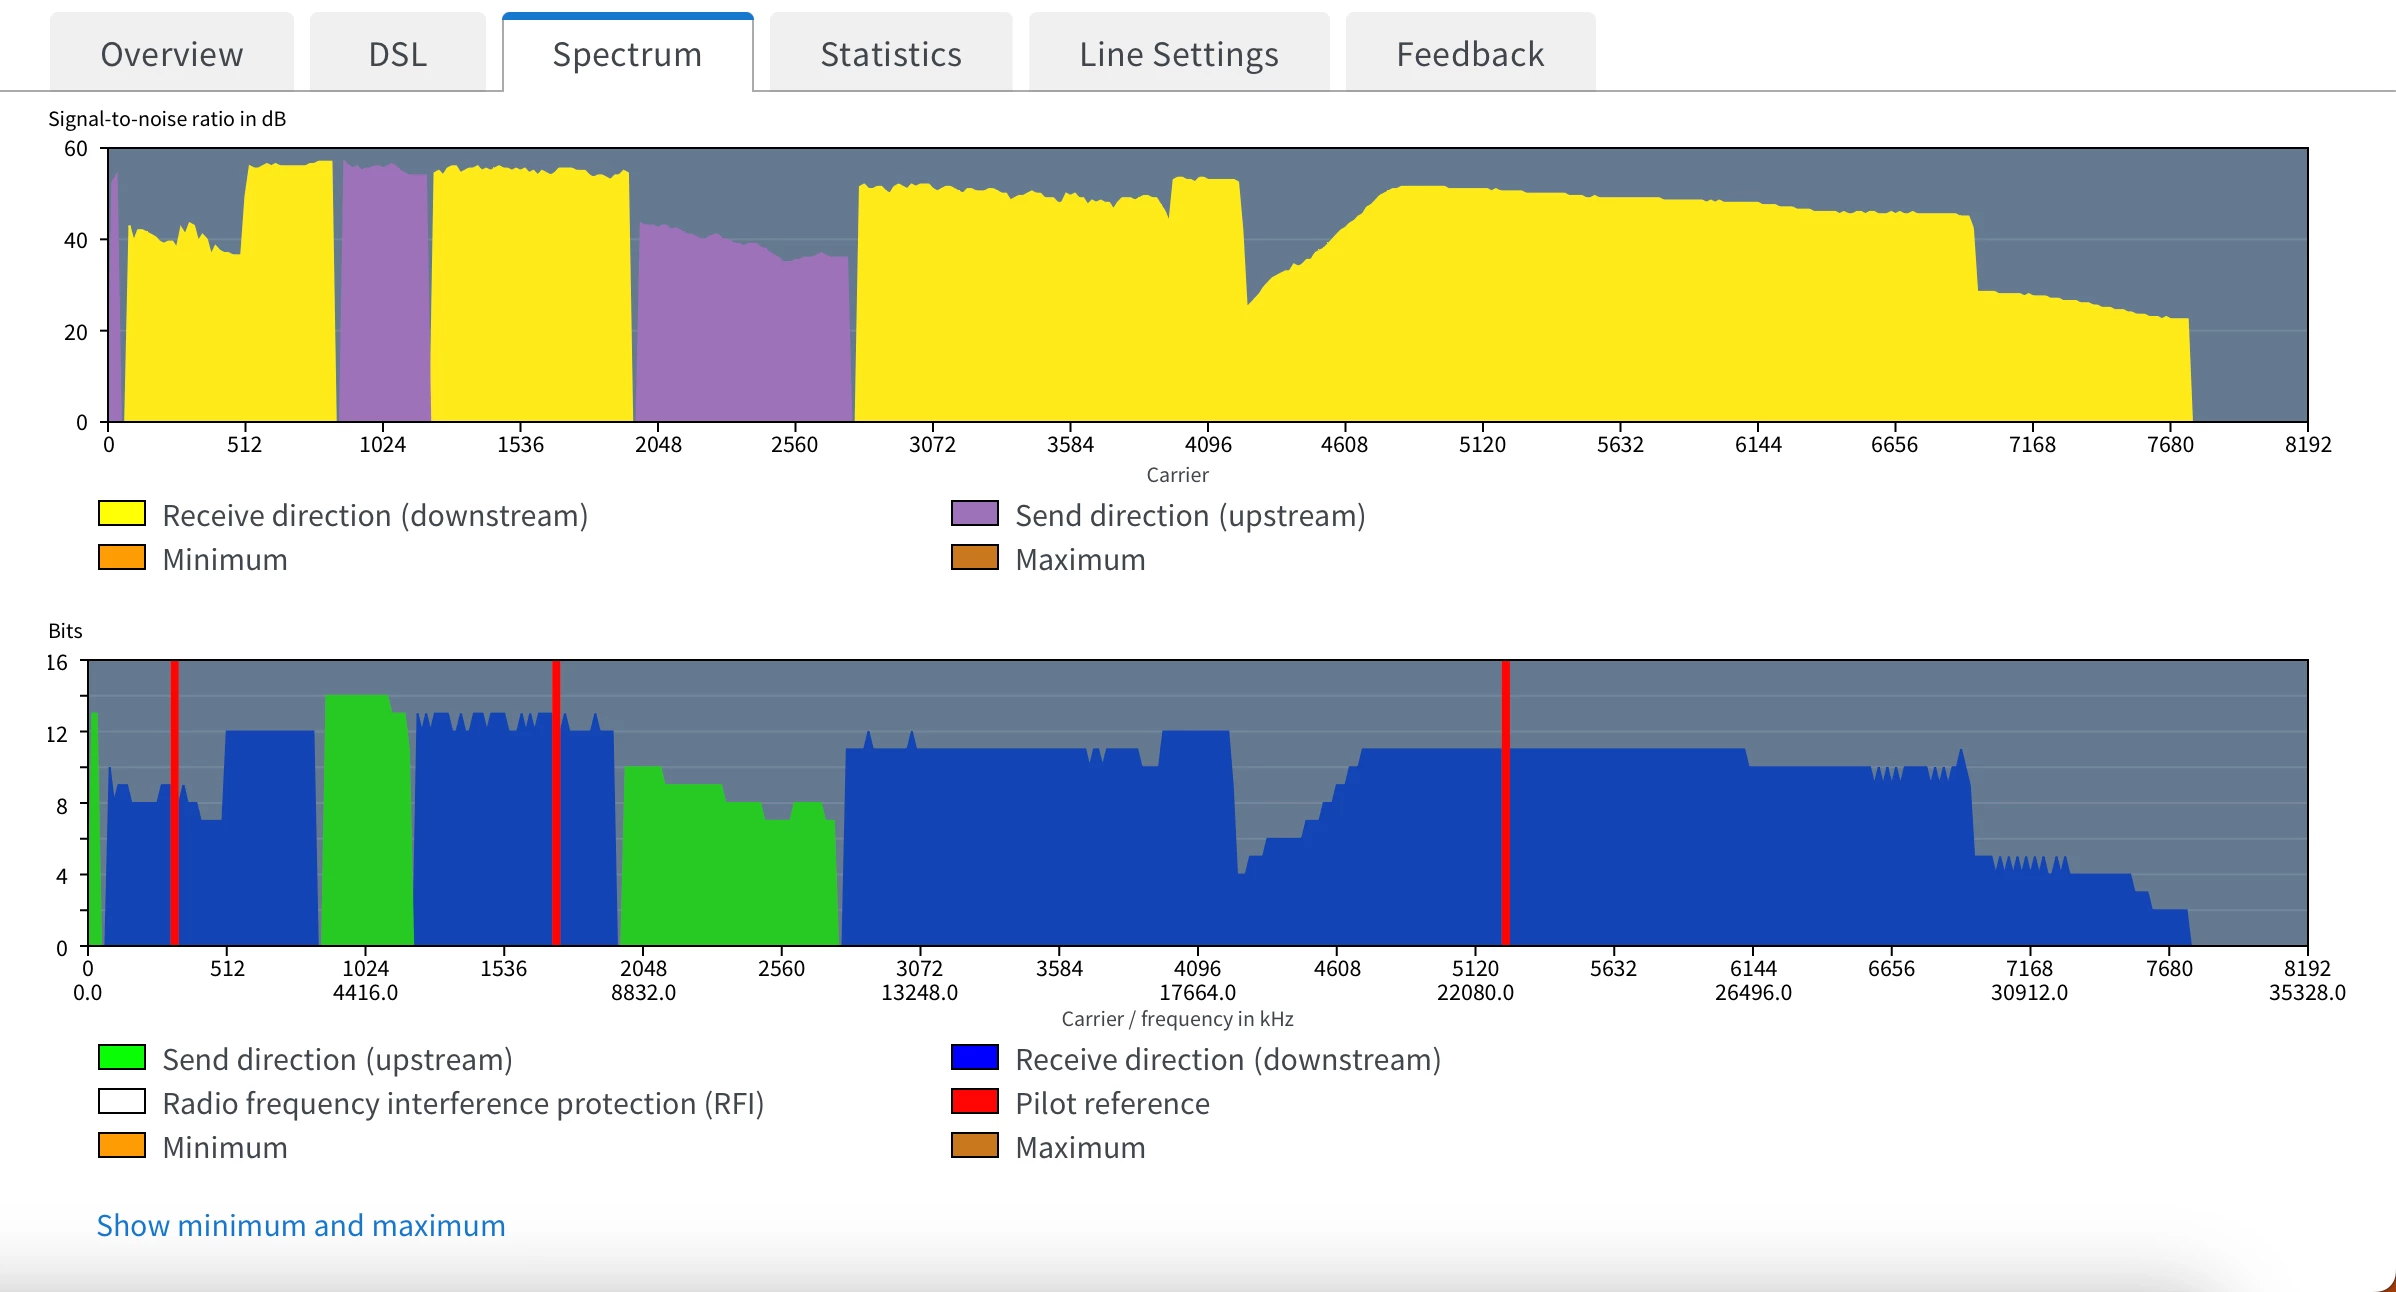Open the Feedback tab
2396x1292 pixels.
[x=1469, y=54]
